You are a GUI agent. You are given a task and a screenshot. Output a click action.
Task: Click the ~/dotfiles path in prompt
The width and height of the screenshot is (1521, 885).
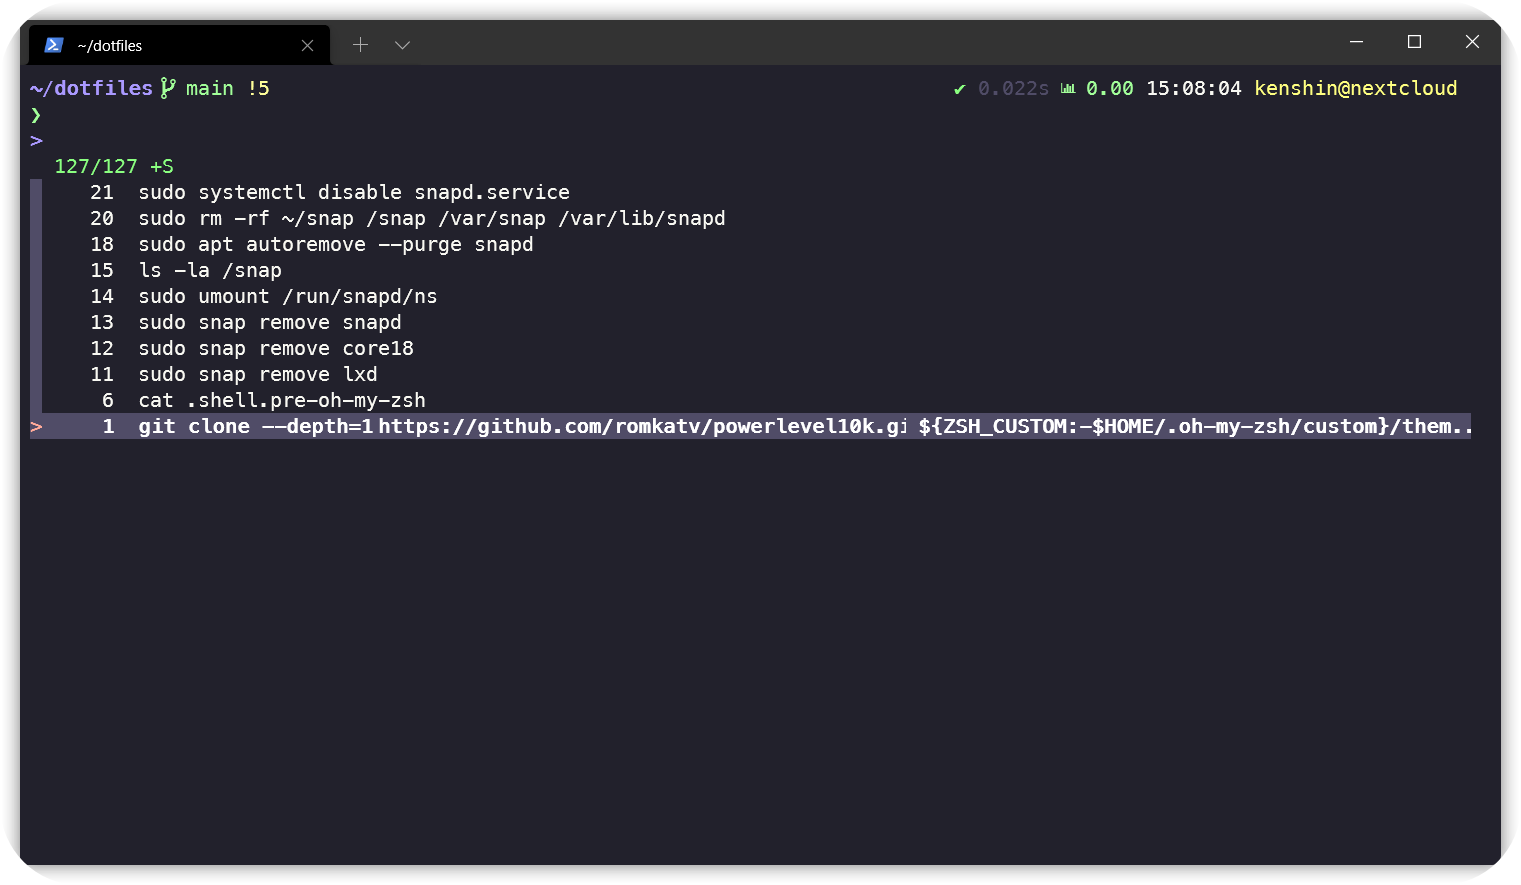point(91,88)
